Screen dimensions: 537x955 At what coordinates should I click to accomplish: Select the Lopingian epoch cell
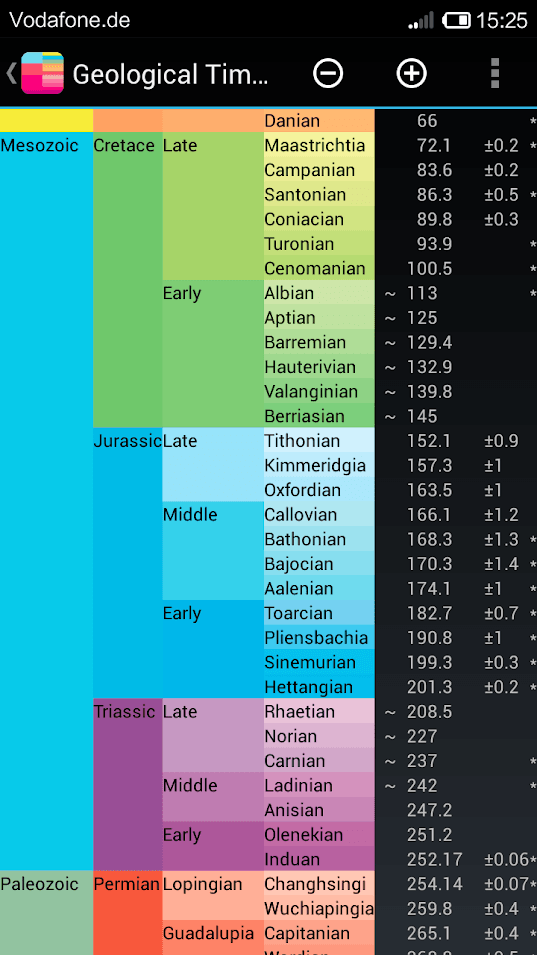click(x=213, y=895)
